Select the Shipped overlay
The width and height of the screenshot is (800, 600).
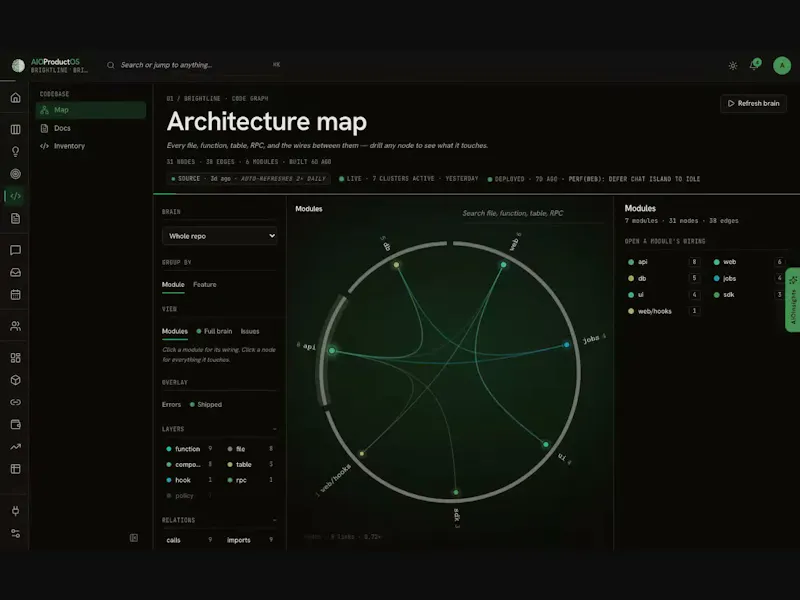206,405
